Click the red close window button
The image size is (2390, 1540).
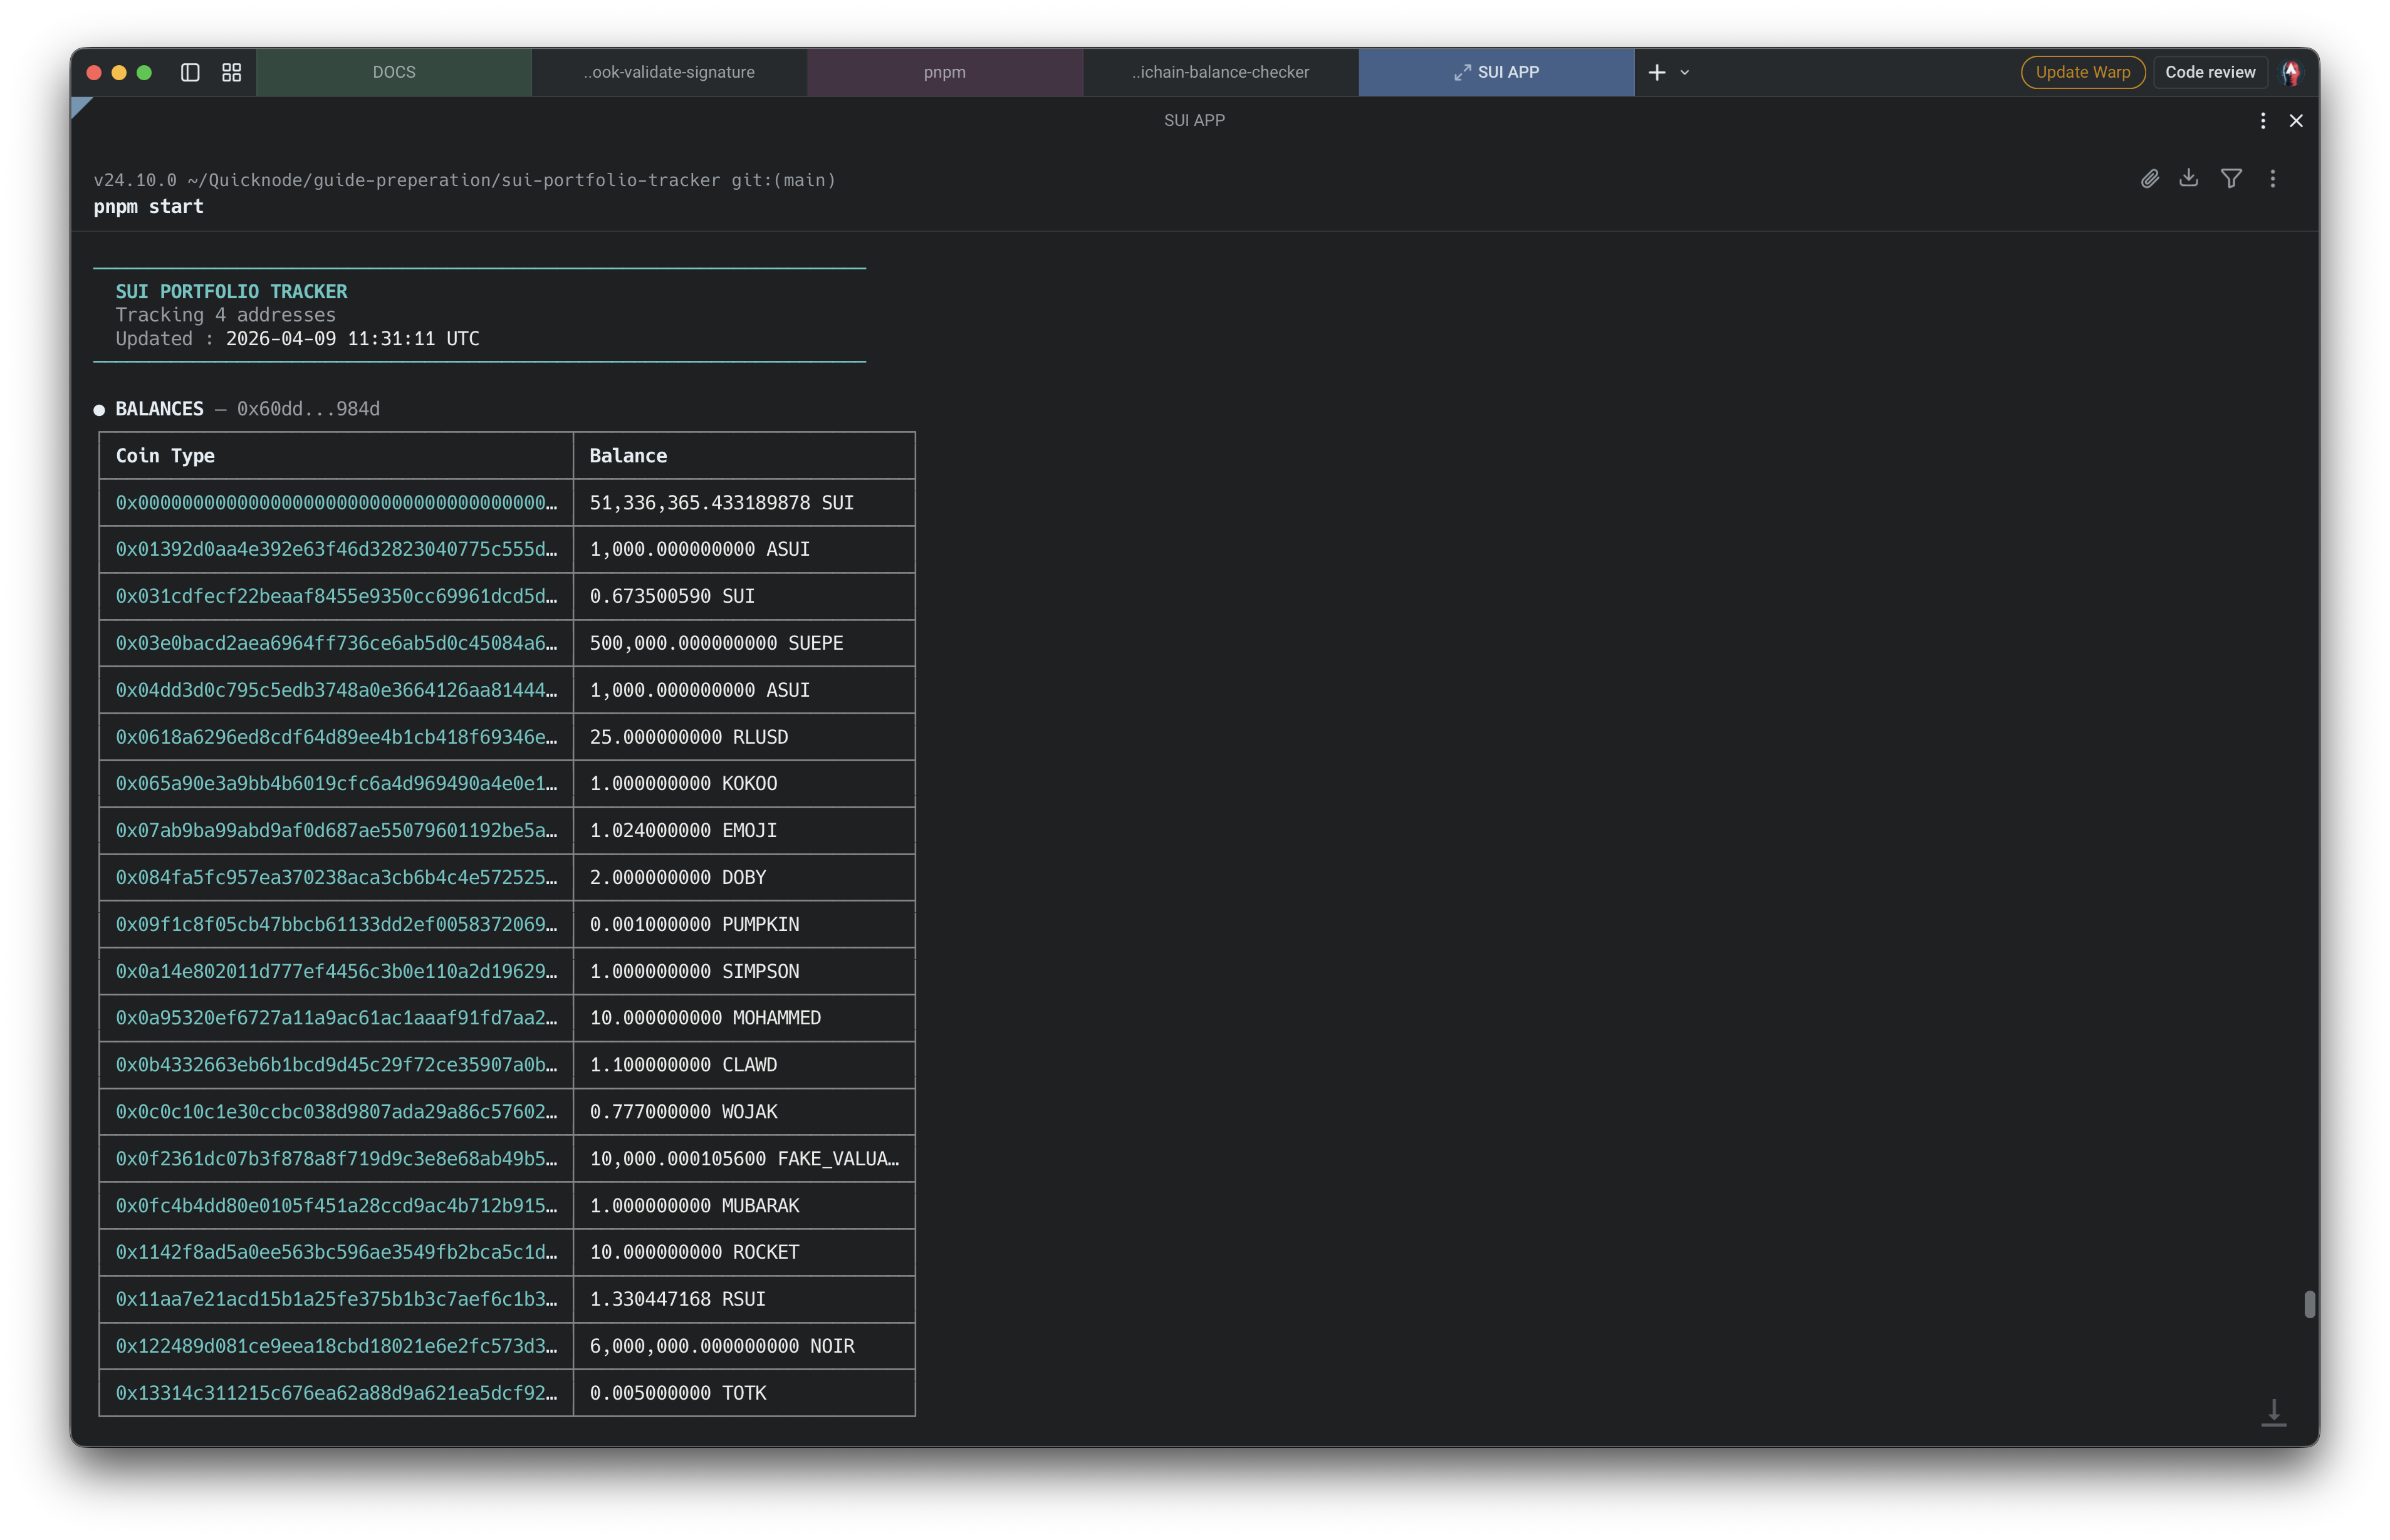(94, 72)
